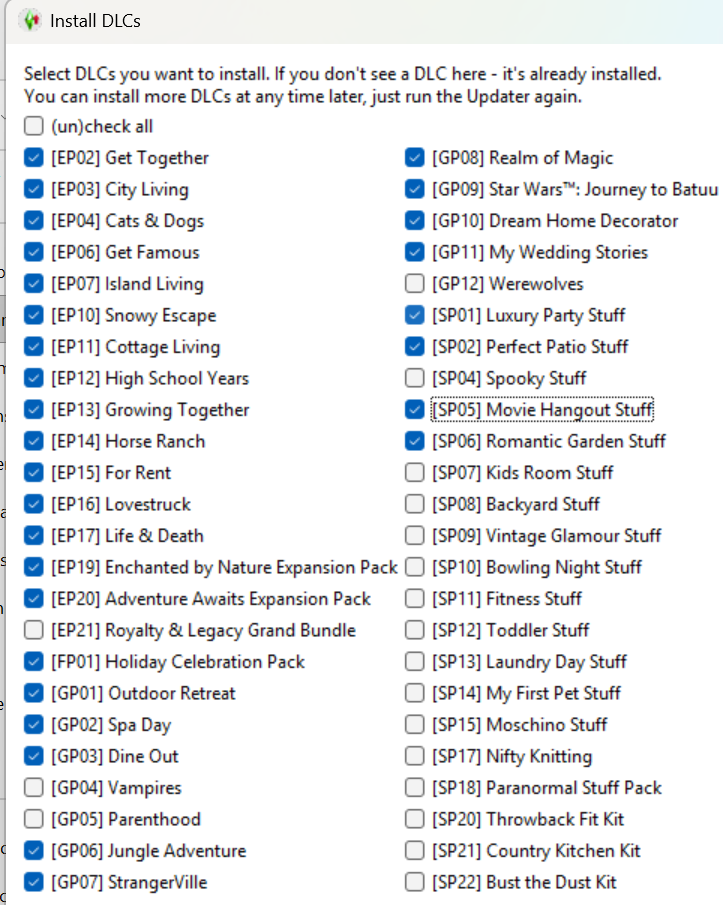The width and height of the screenshot is (723, 905).
Task: Uncheck [SP01] Luxury Party Stuff
Action: pyautogui.click(x=414, y=315)
